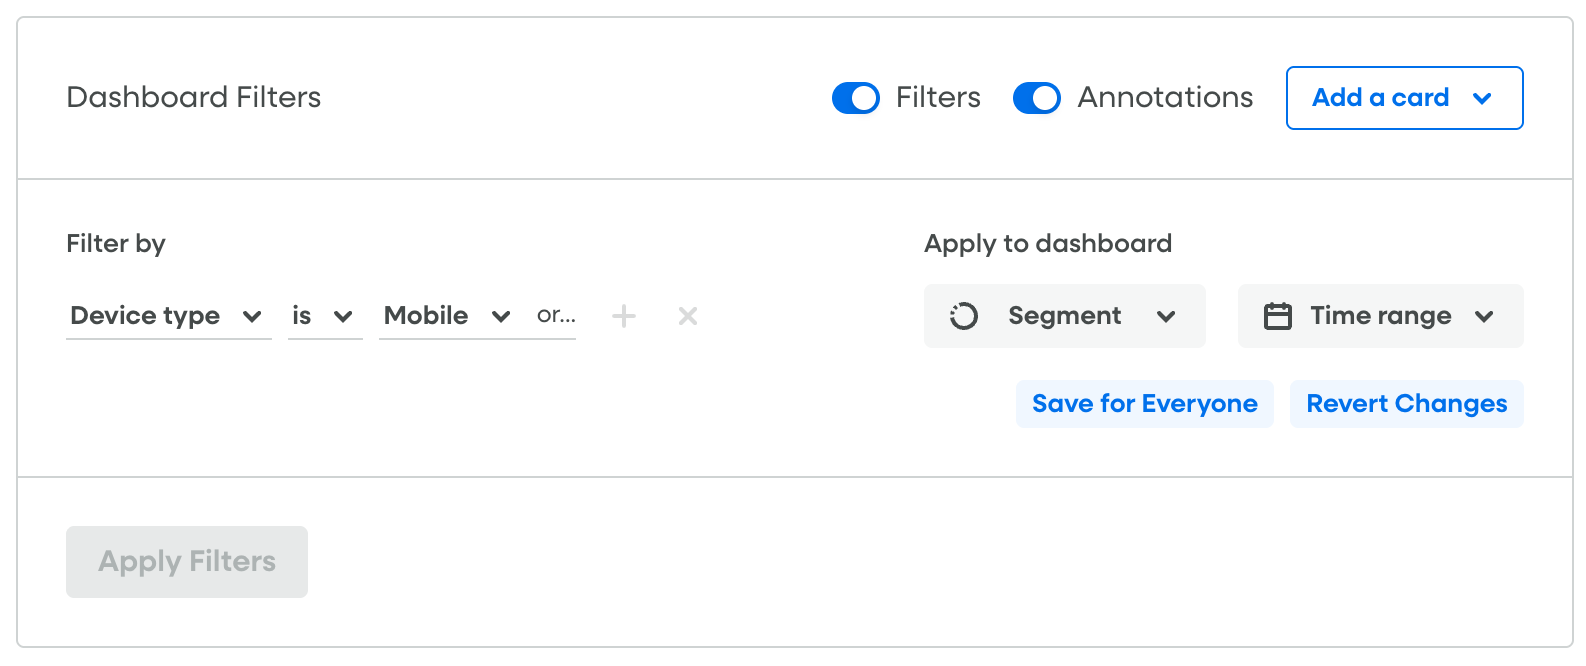
Task: Open the "is" operator dropdown
Action: point(320,316)
